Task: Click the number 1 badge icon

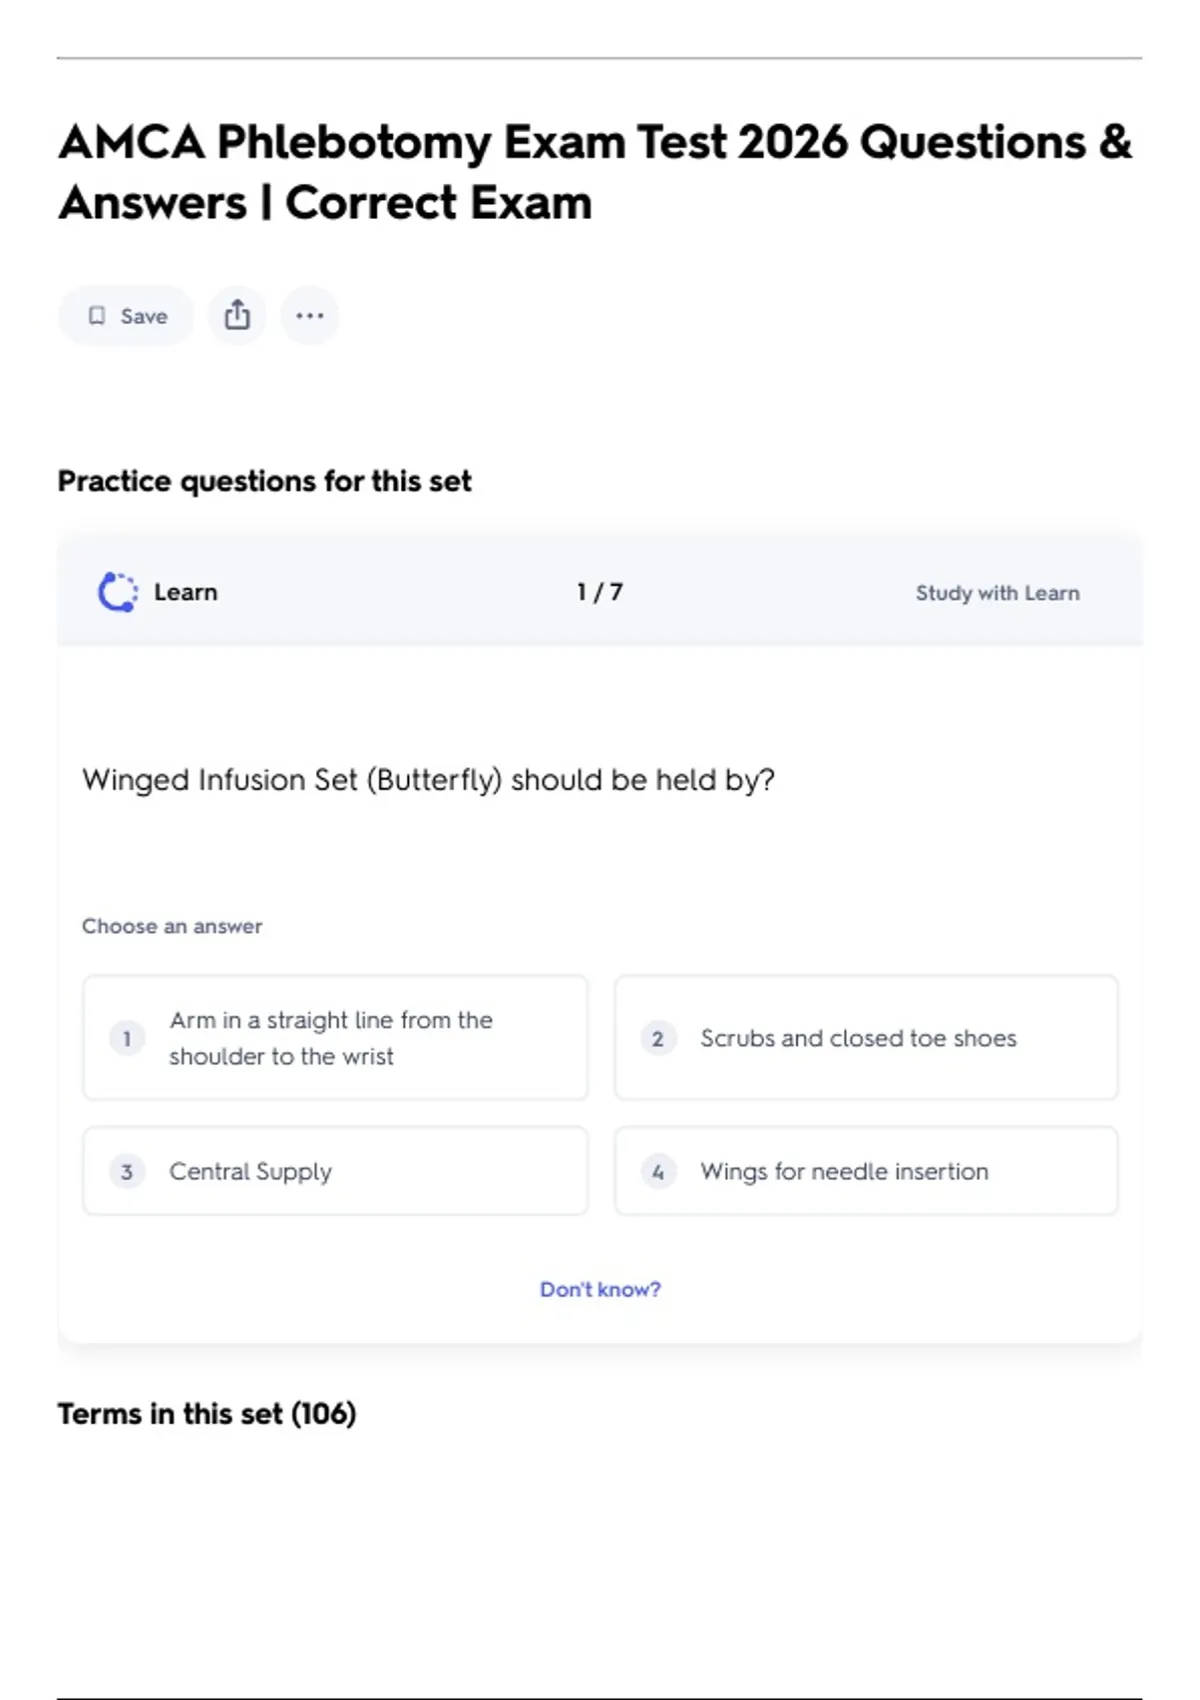Action: coord(127,1038)
